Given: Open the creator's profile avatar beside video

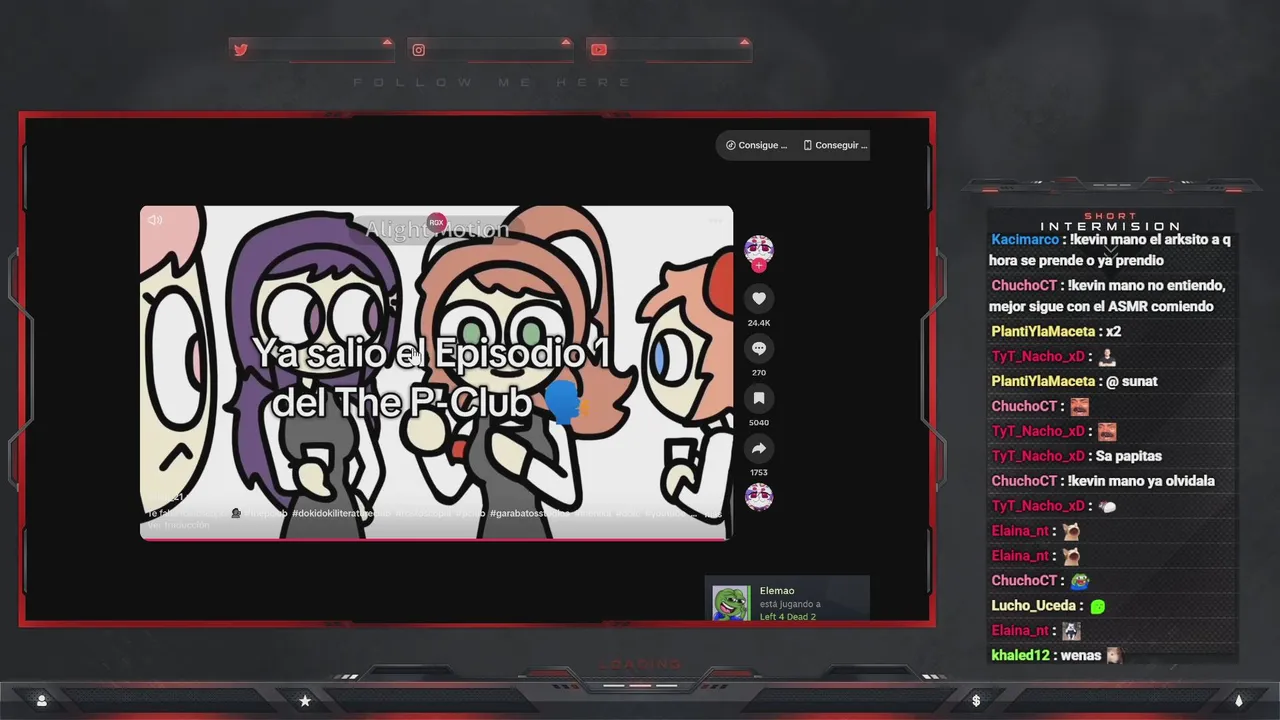Looking at the screenshot, I should click(x=759, y=249).
